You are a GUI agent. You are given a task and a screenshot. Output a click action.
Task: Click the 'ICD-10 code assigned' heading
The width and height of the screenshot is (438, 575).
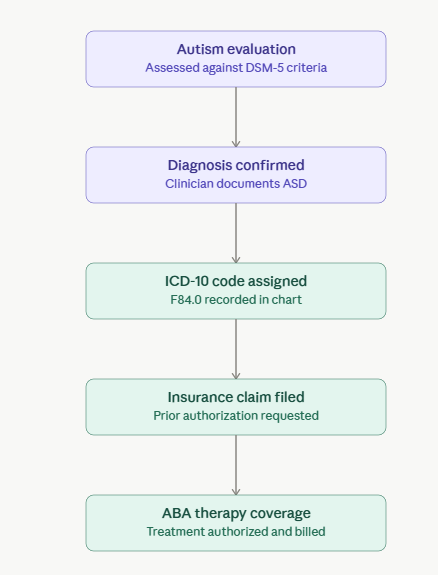click(236, 281)
